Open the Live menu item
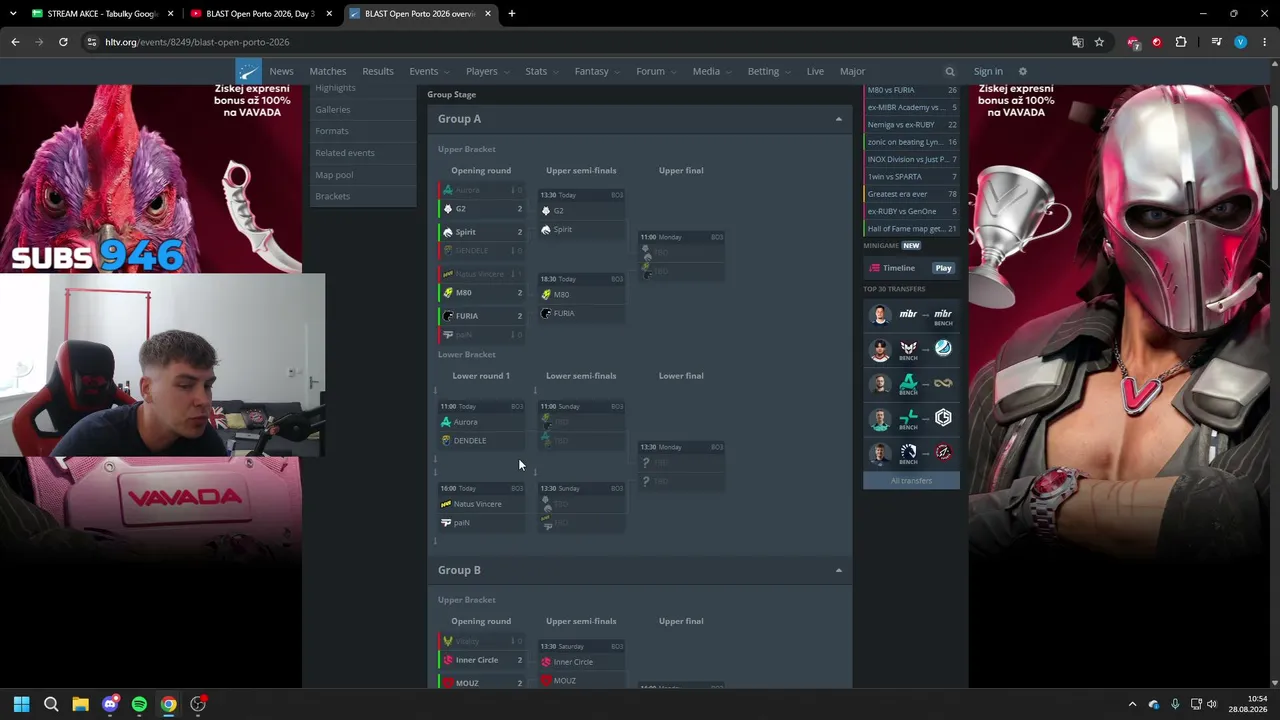 coord(815,71)
